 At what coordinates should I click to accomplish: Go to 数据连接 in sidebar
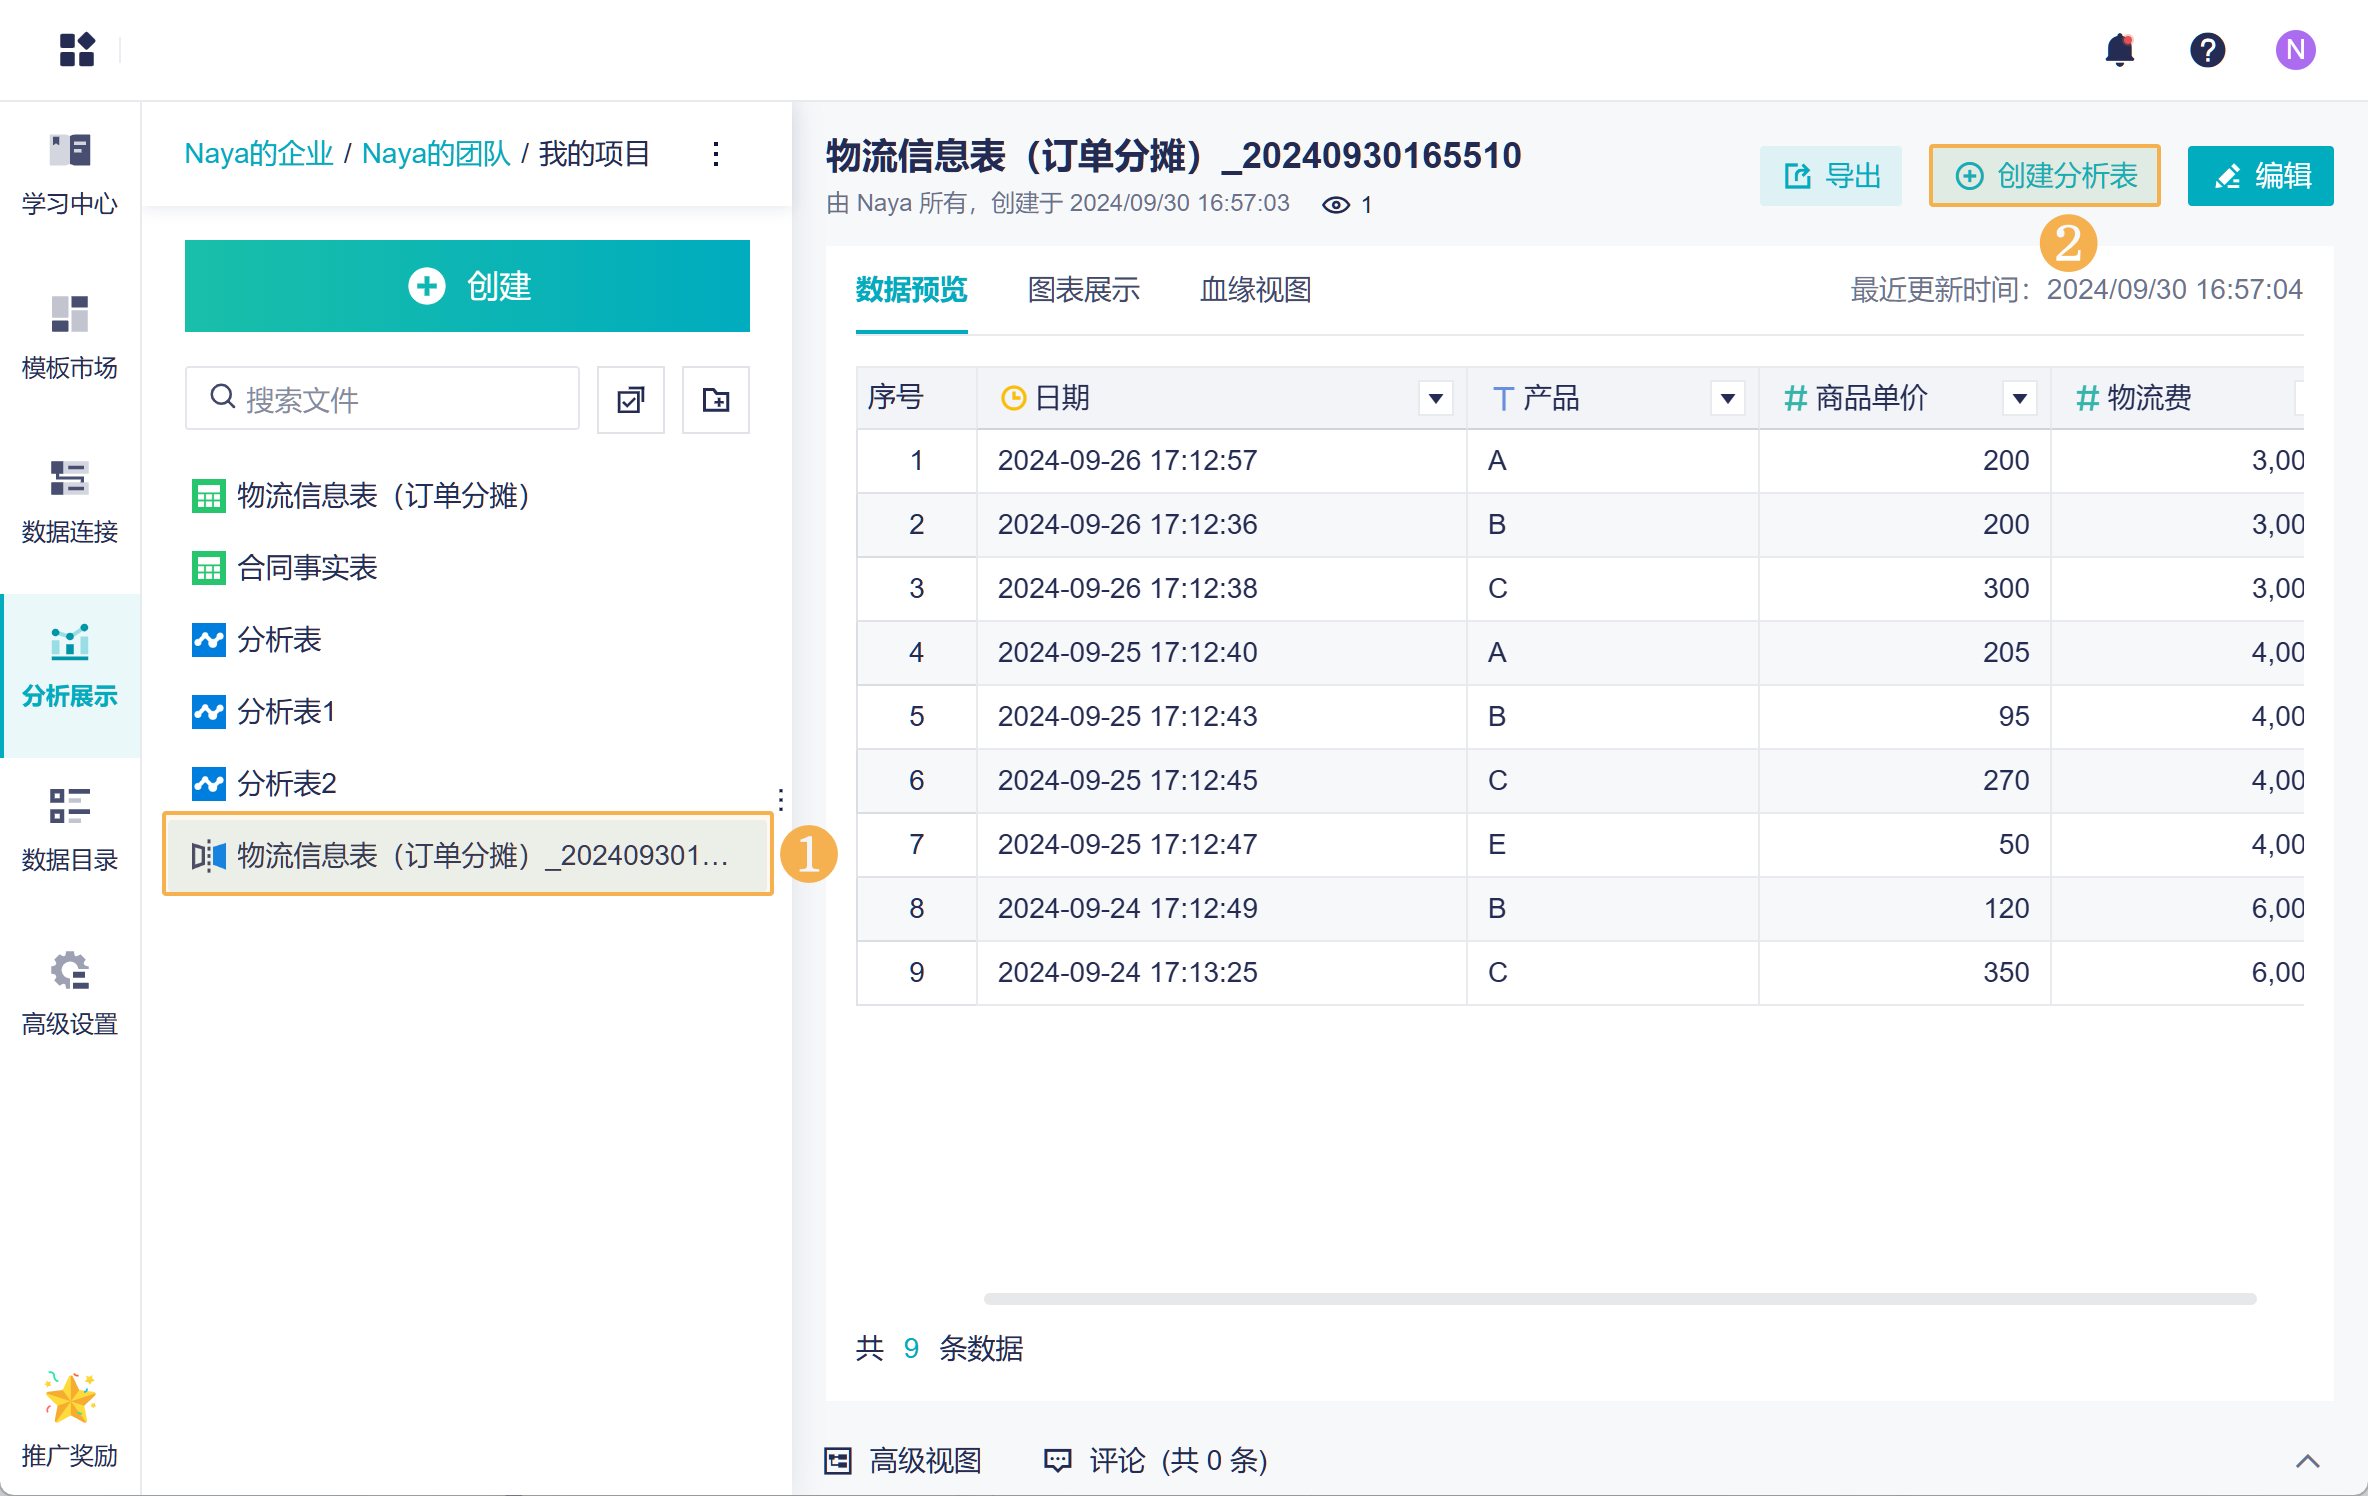point(70,502)
